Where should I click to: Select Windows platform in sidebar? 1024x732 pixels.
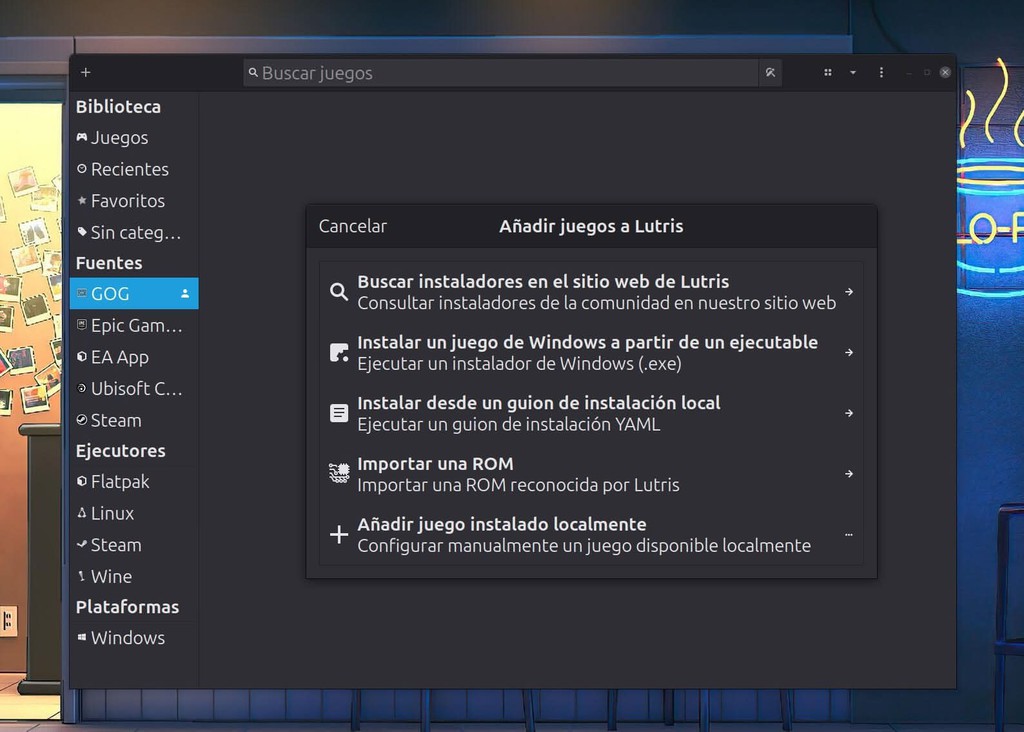(134, 638)
